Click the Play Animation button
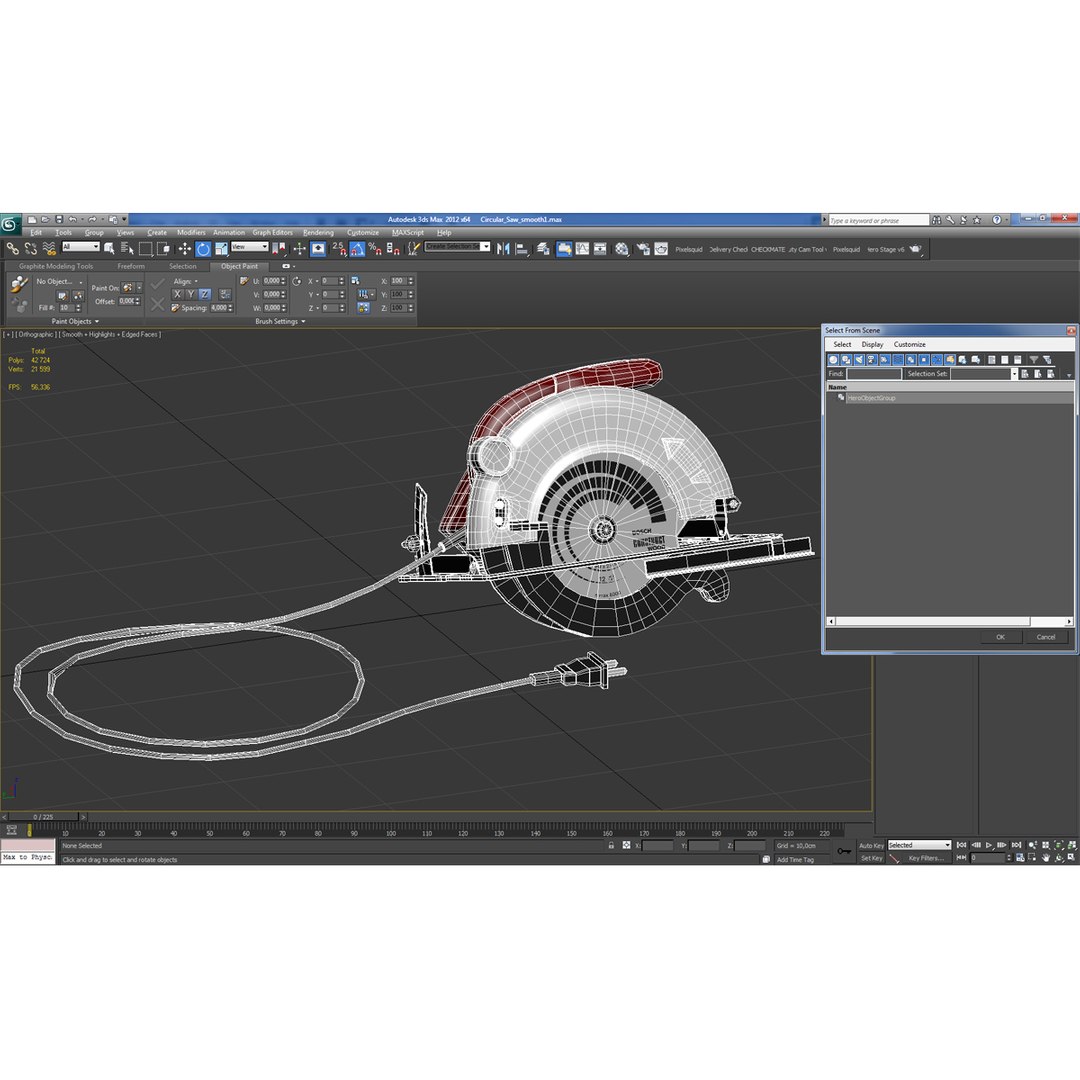The height and width of the screenshot is (1080, 1080). (988, 845)
